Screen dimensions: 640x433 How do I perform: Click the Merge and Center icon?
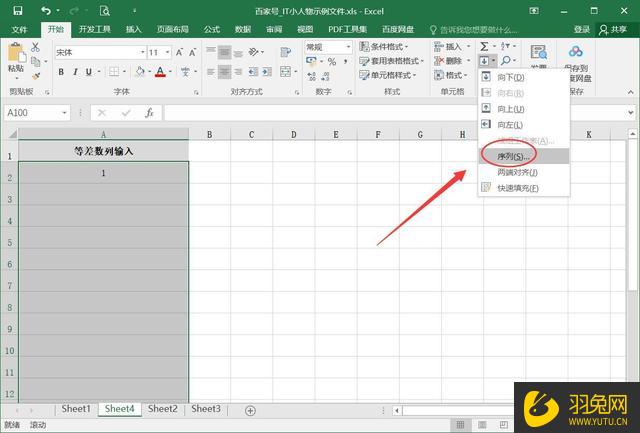[x=285, y=72]
